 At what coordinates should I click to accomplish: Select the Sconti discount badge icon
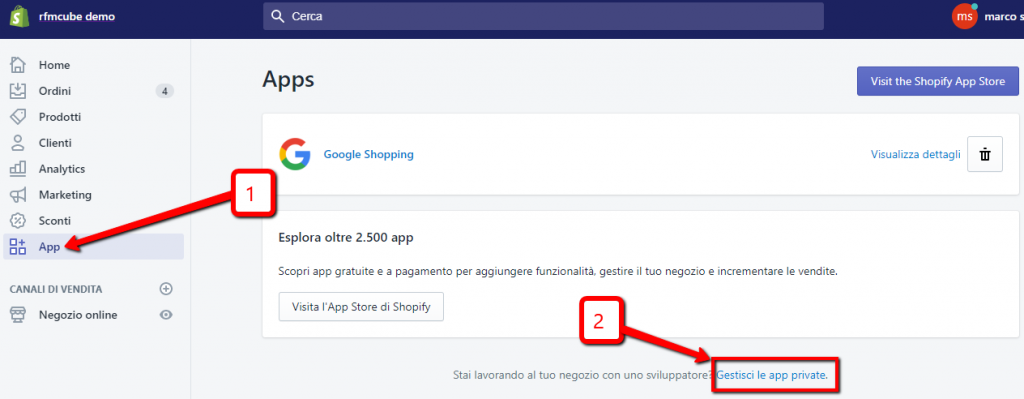18,221
